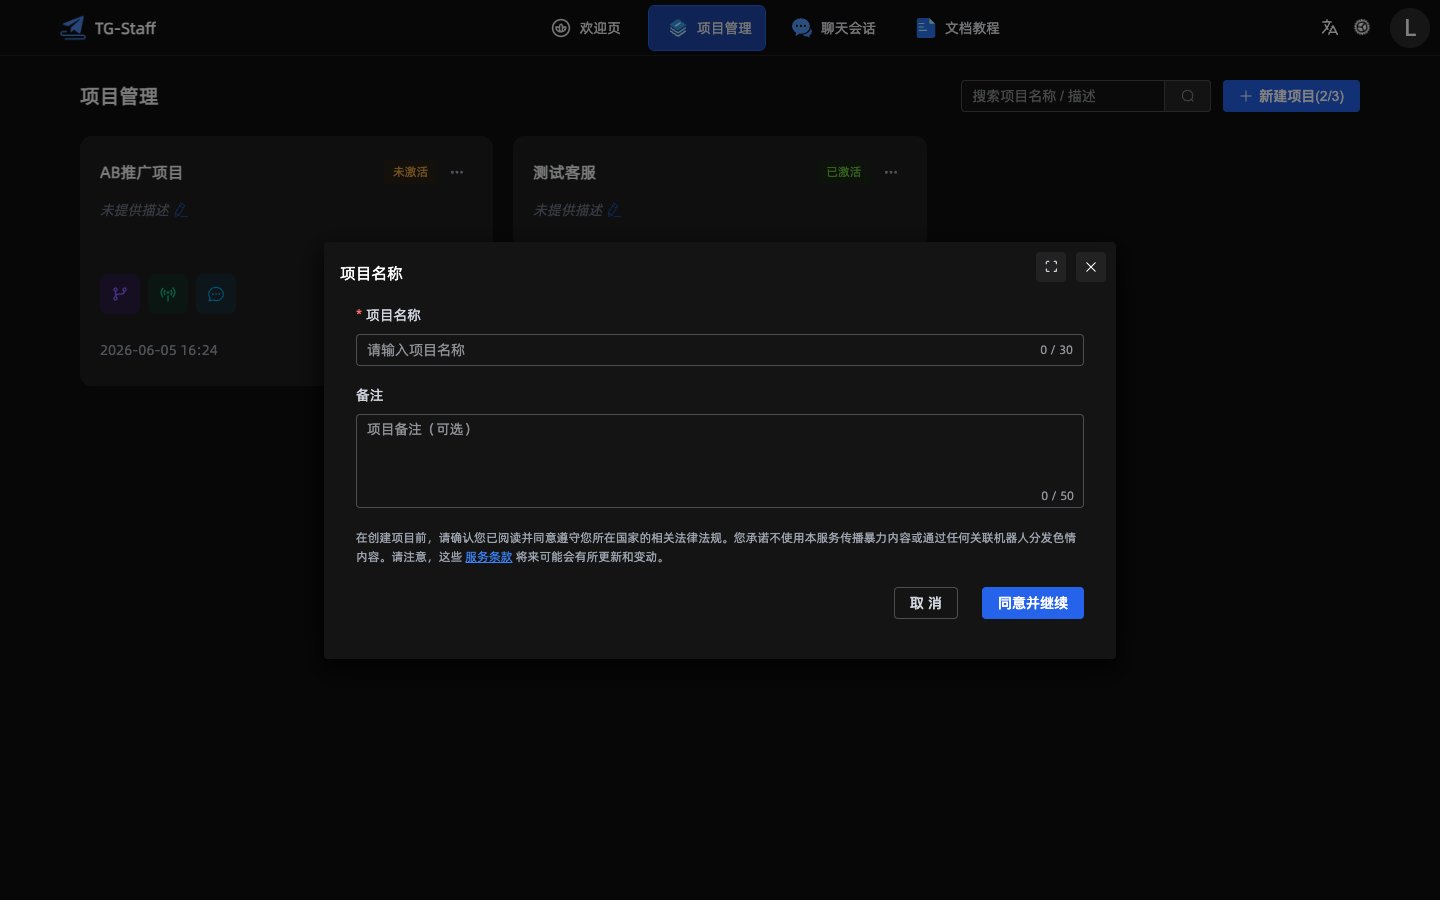Focus the 请输入项目名称 input
The width and height of the screenshot is (1440, 900).
coord(720,350)
